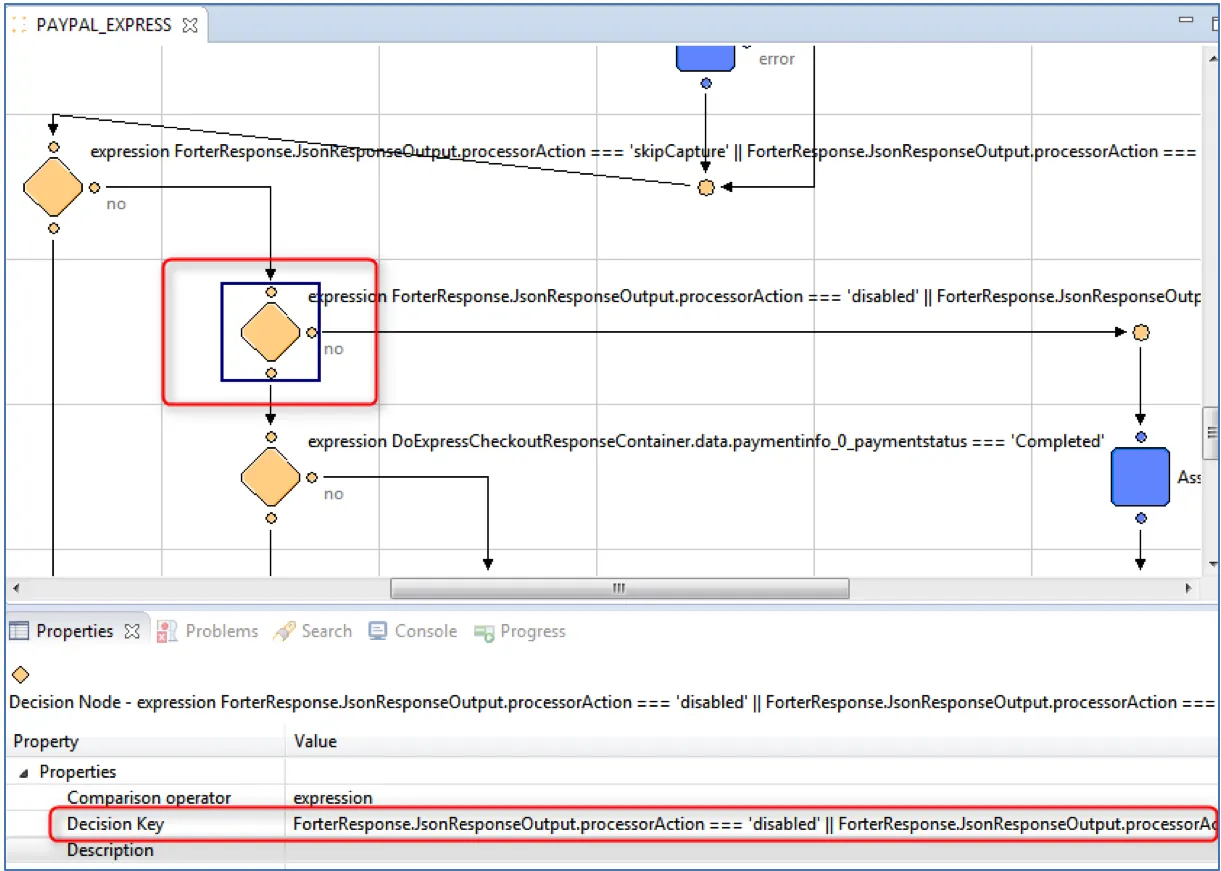Viewport: 1221px width, 871px height.
Task: Click the canvas scroll-left arrow
Action: click(x=14, y=588)
